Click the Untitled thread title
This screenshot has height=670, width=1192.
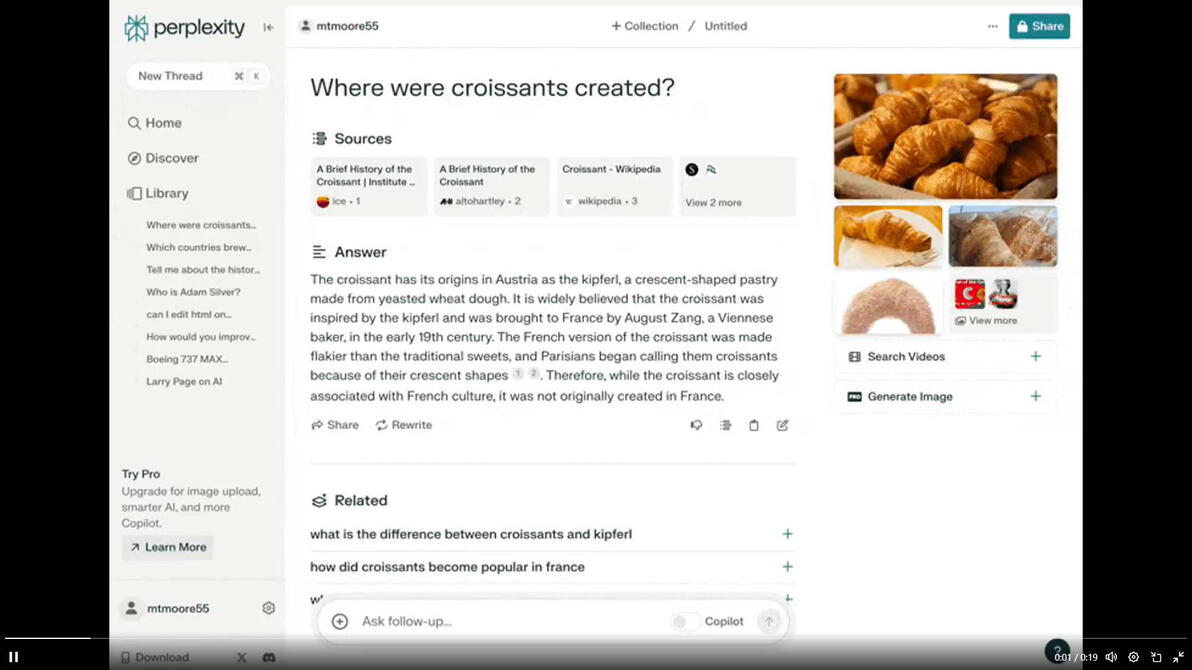pos(725,26)
